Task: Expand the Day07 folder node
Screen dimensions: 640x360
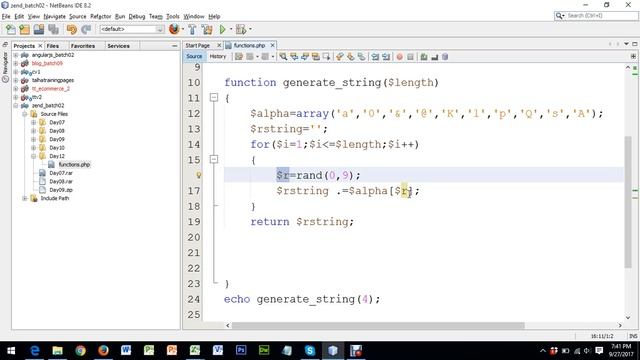Action: (34, 122)
